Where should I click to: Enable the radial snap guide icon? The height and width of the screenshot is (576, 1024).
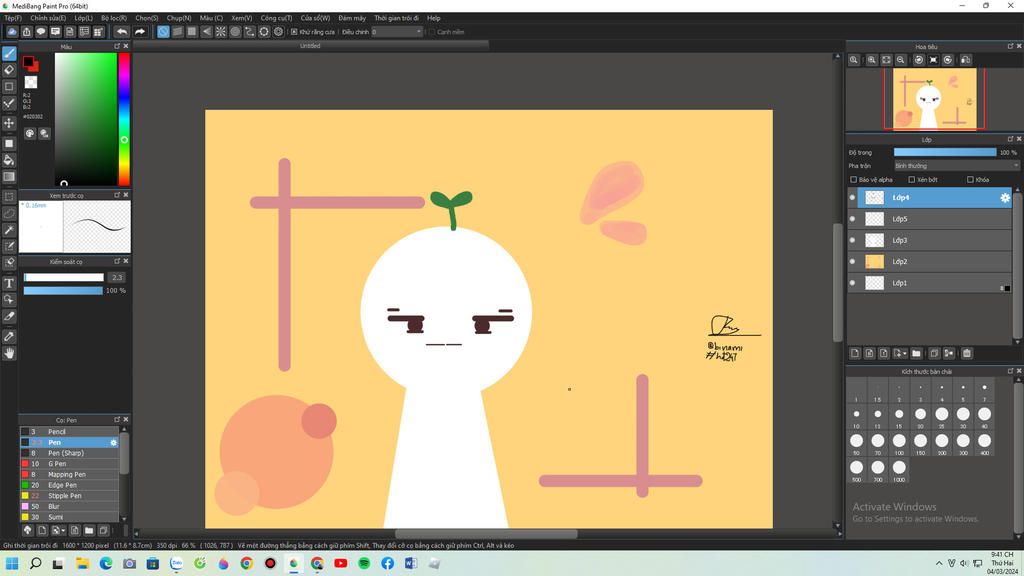(x=221, y=31)
